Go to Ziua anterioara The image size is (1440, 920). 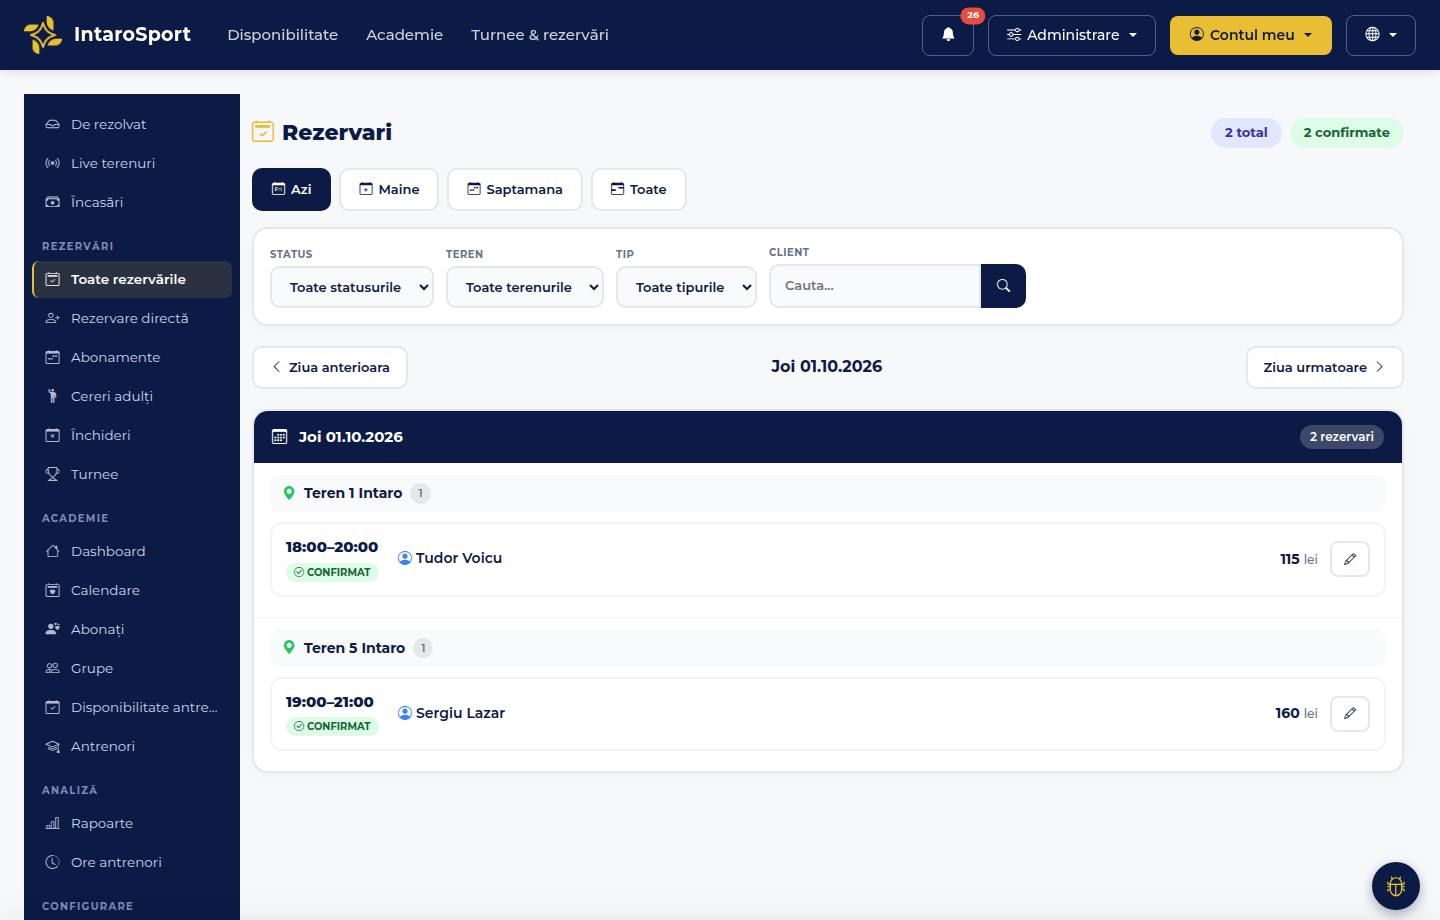click(x=330, y=367)
